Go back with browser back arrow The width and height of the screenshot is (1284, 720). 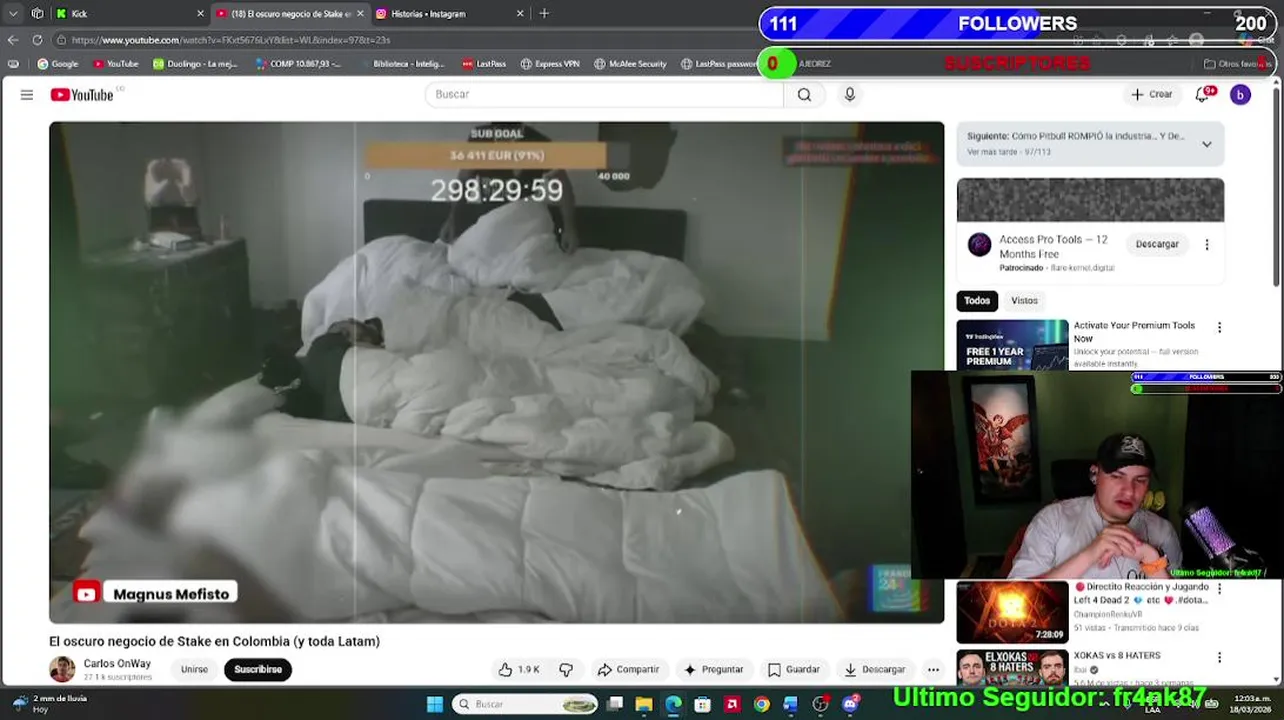point(13,40)
